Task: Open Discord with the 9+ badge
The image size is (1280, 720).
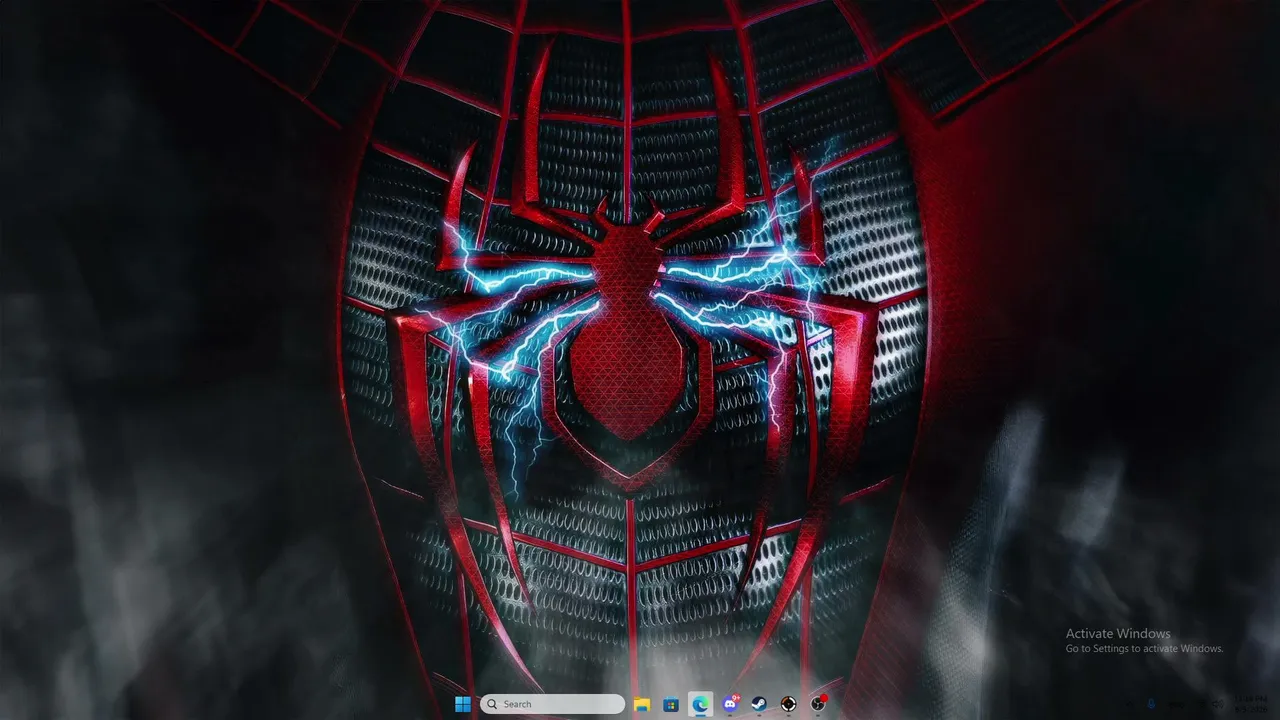Action: click(730, 704)
